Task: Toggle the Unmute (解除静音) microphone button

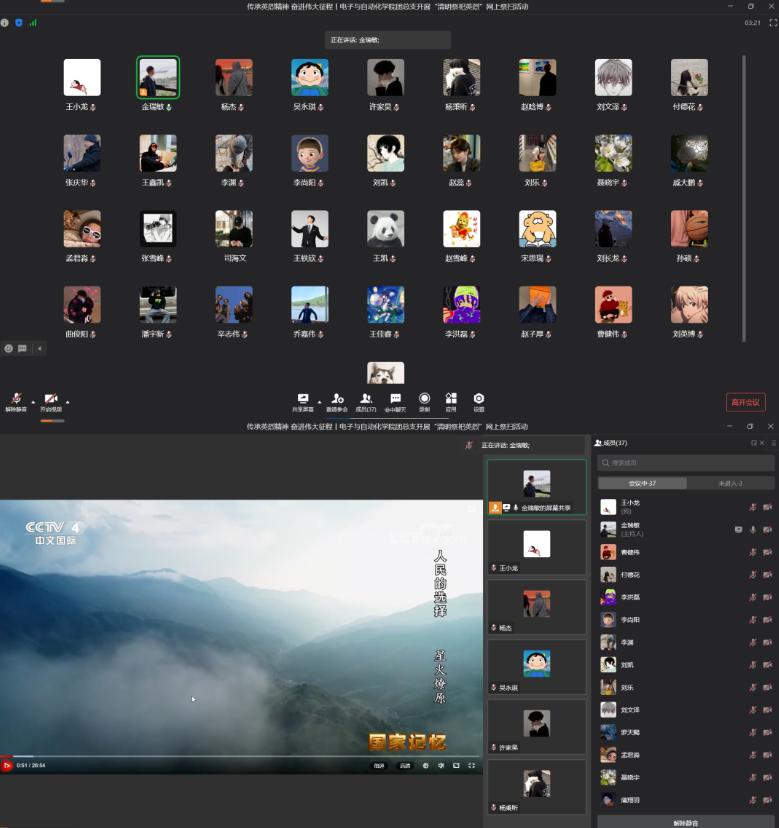Action: [x=17, y=398]
